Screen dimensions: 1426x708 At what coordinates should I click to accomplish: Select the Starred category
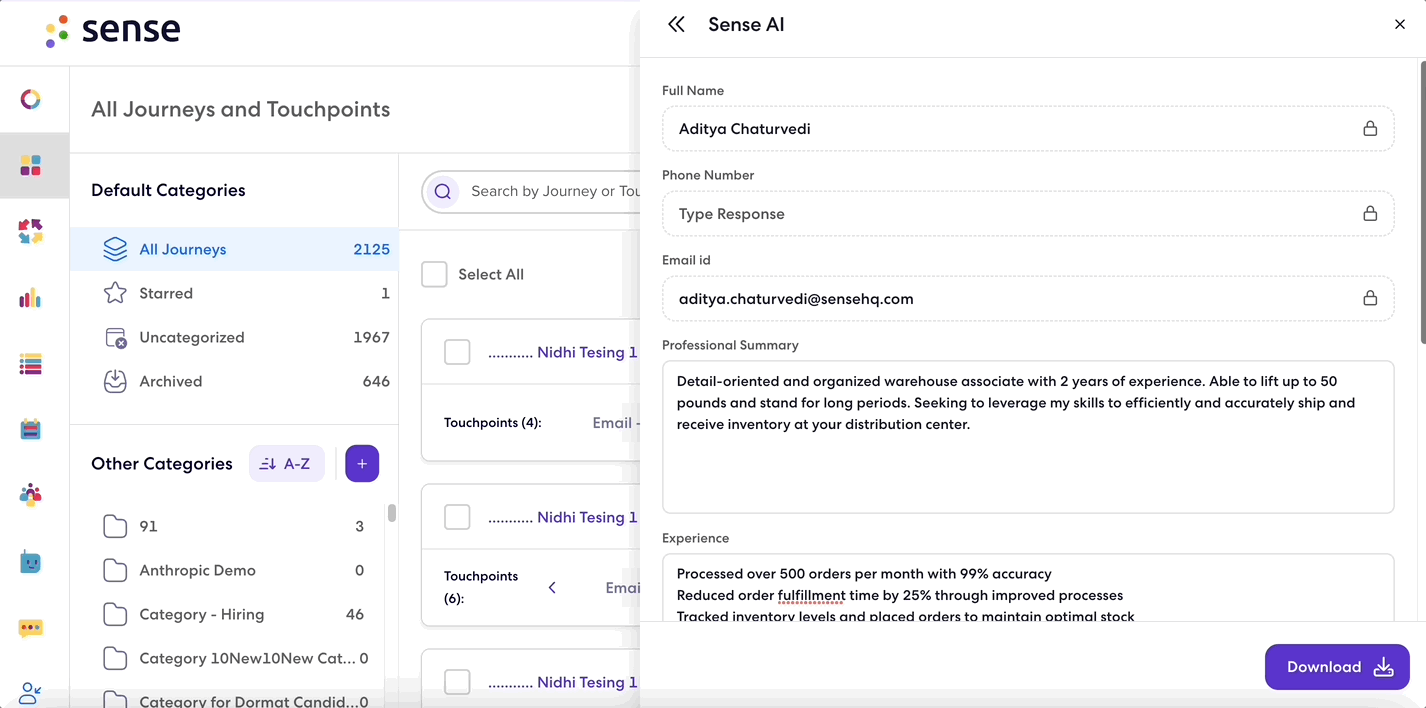point(166,293)
